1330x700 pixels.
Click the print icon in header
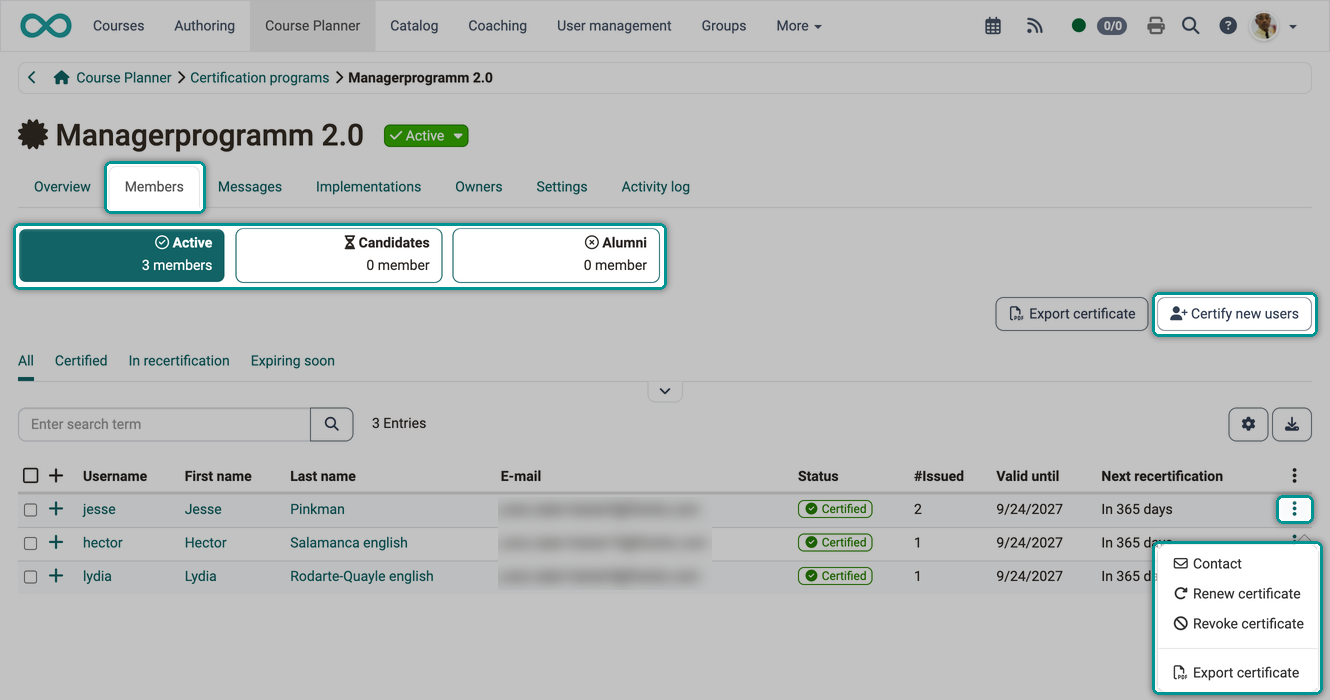pos(1156,26)
